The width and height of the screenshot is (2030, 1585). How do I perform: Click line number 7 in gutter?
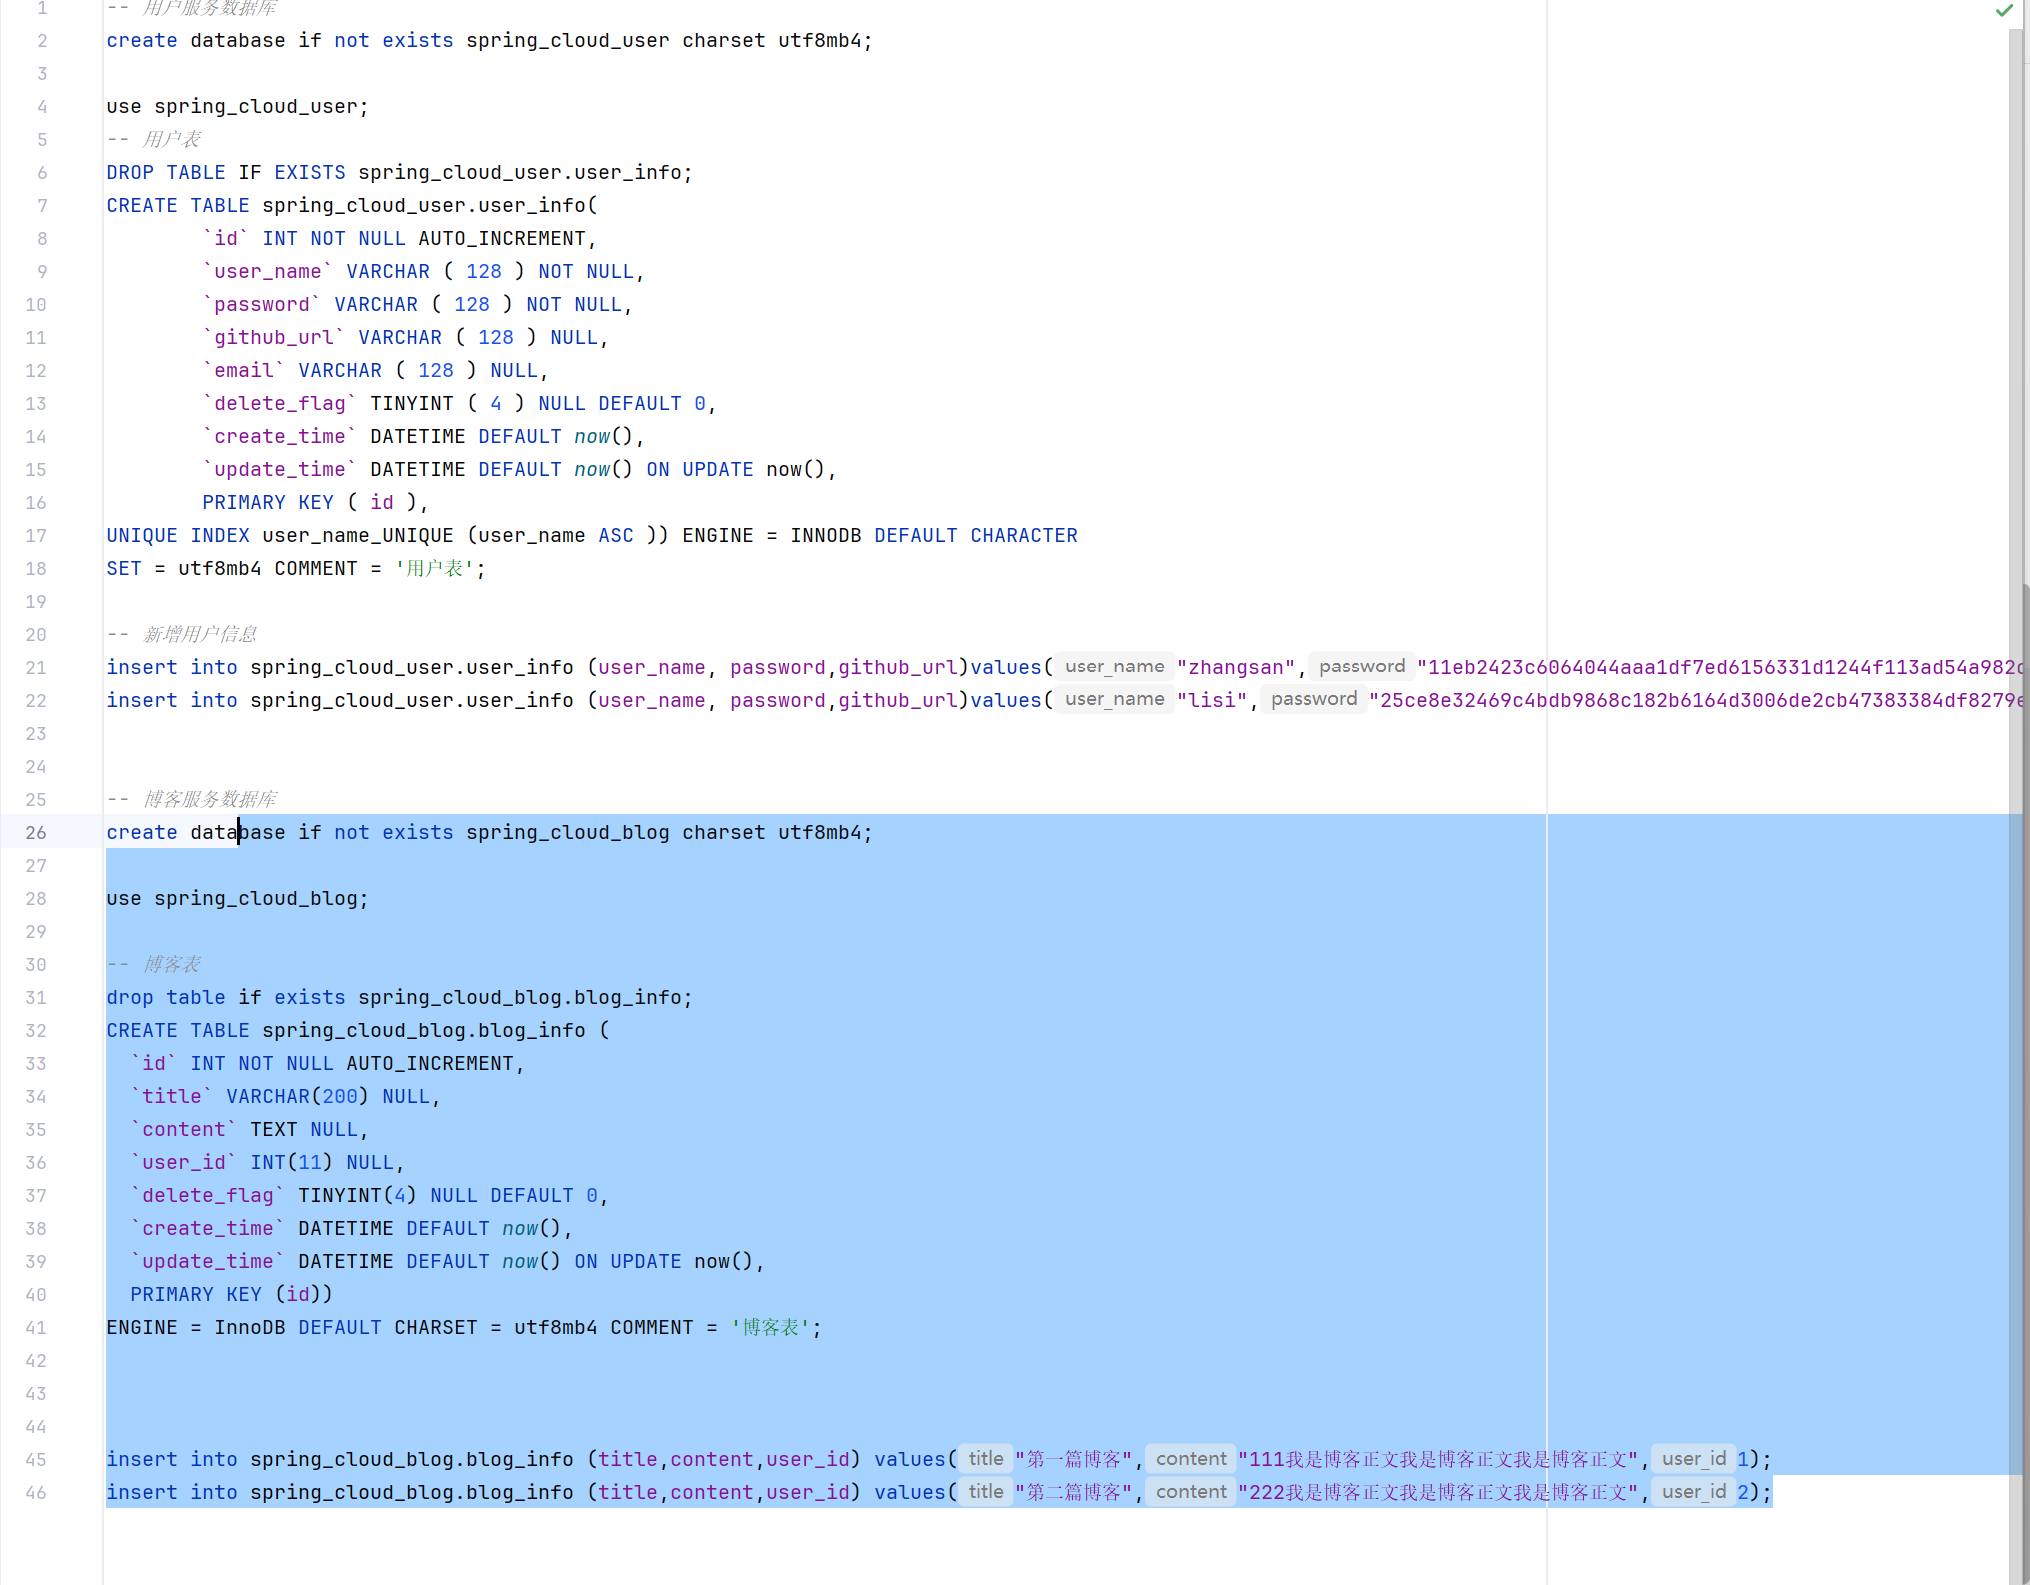tap(42, 205)
